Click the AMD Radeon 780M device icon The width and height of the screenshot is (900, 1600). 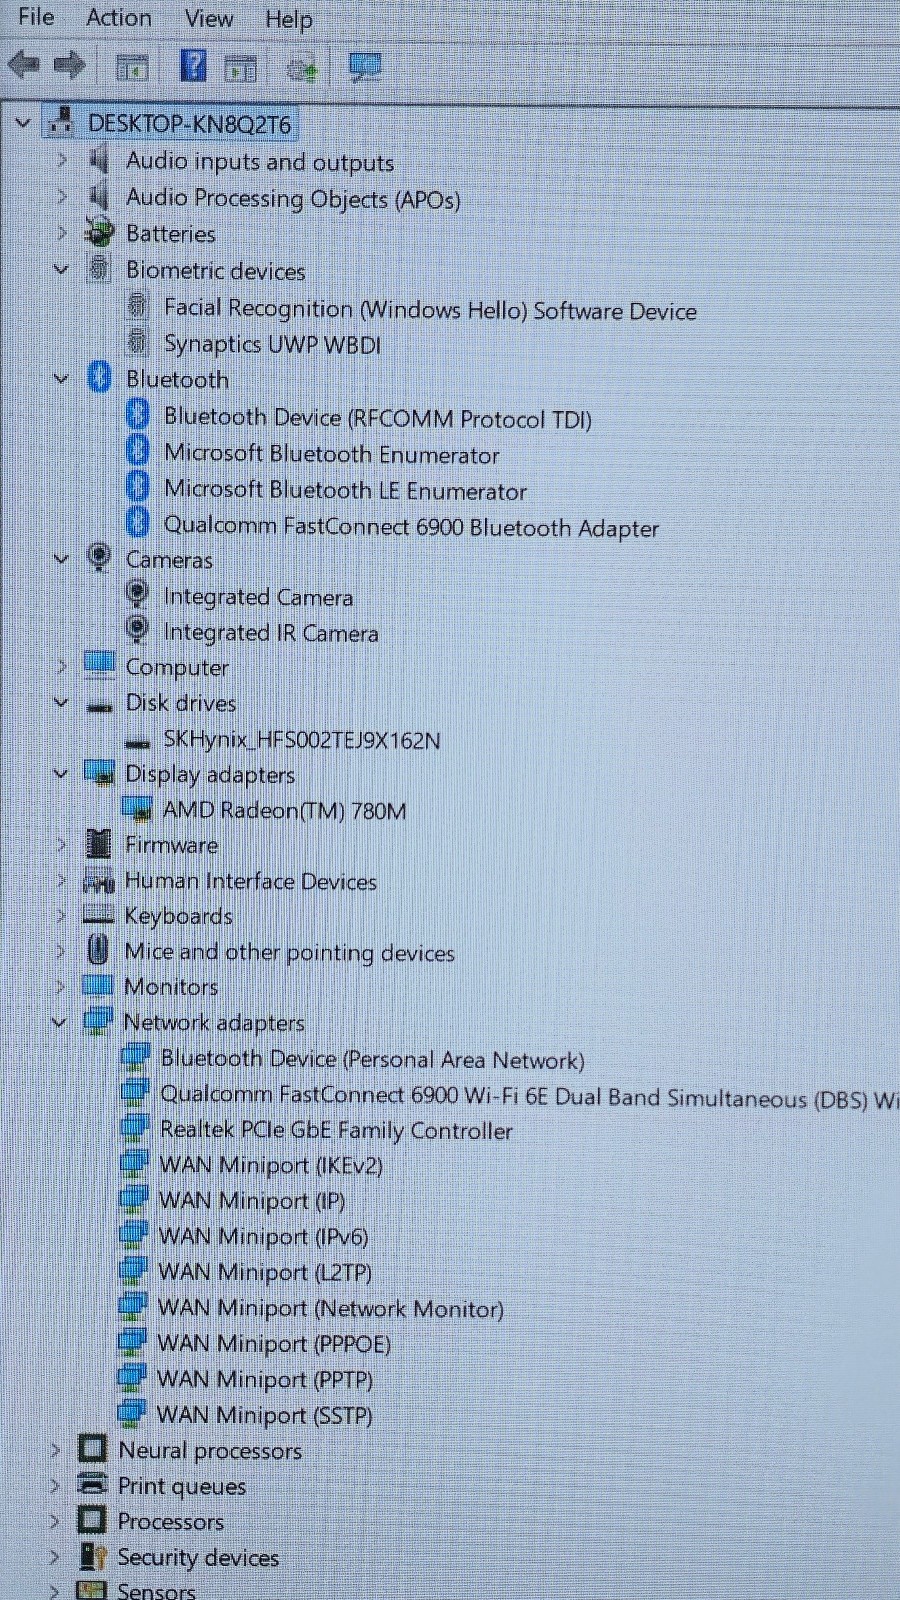(137, 809)
